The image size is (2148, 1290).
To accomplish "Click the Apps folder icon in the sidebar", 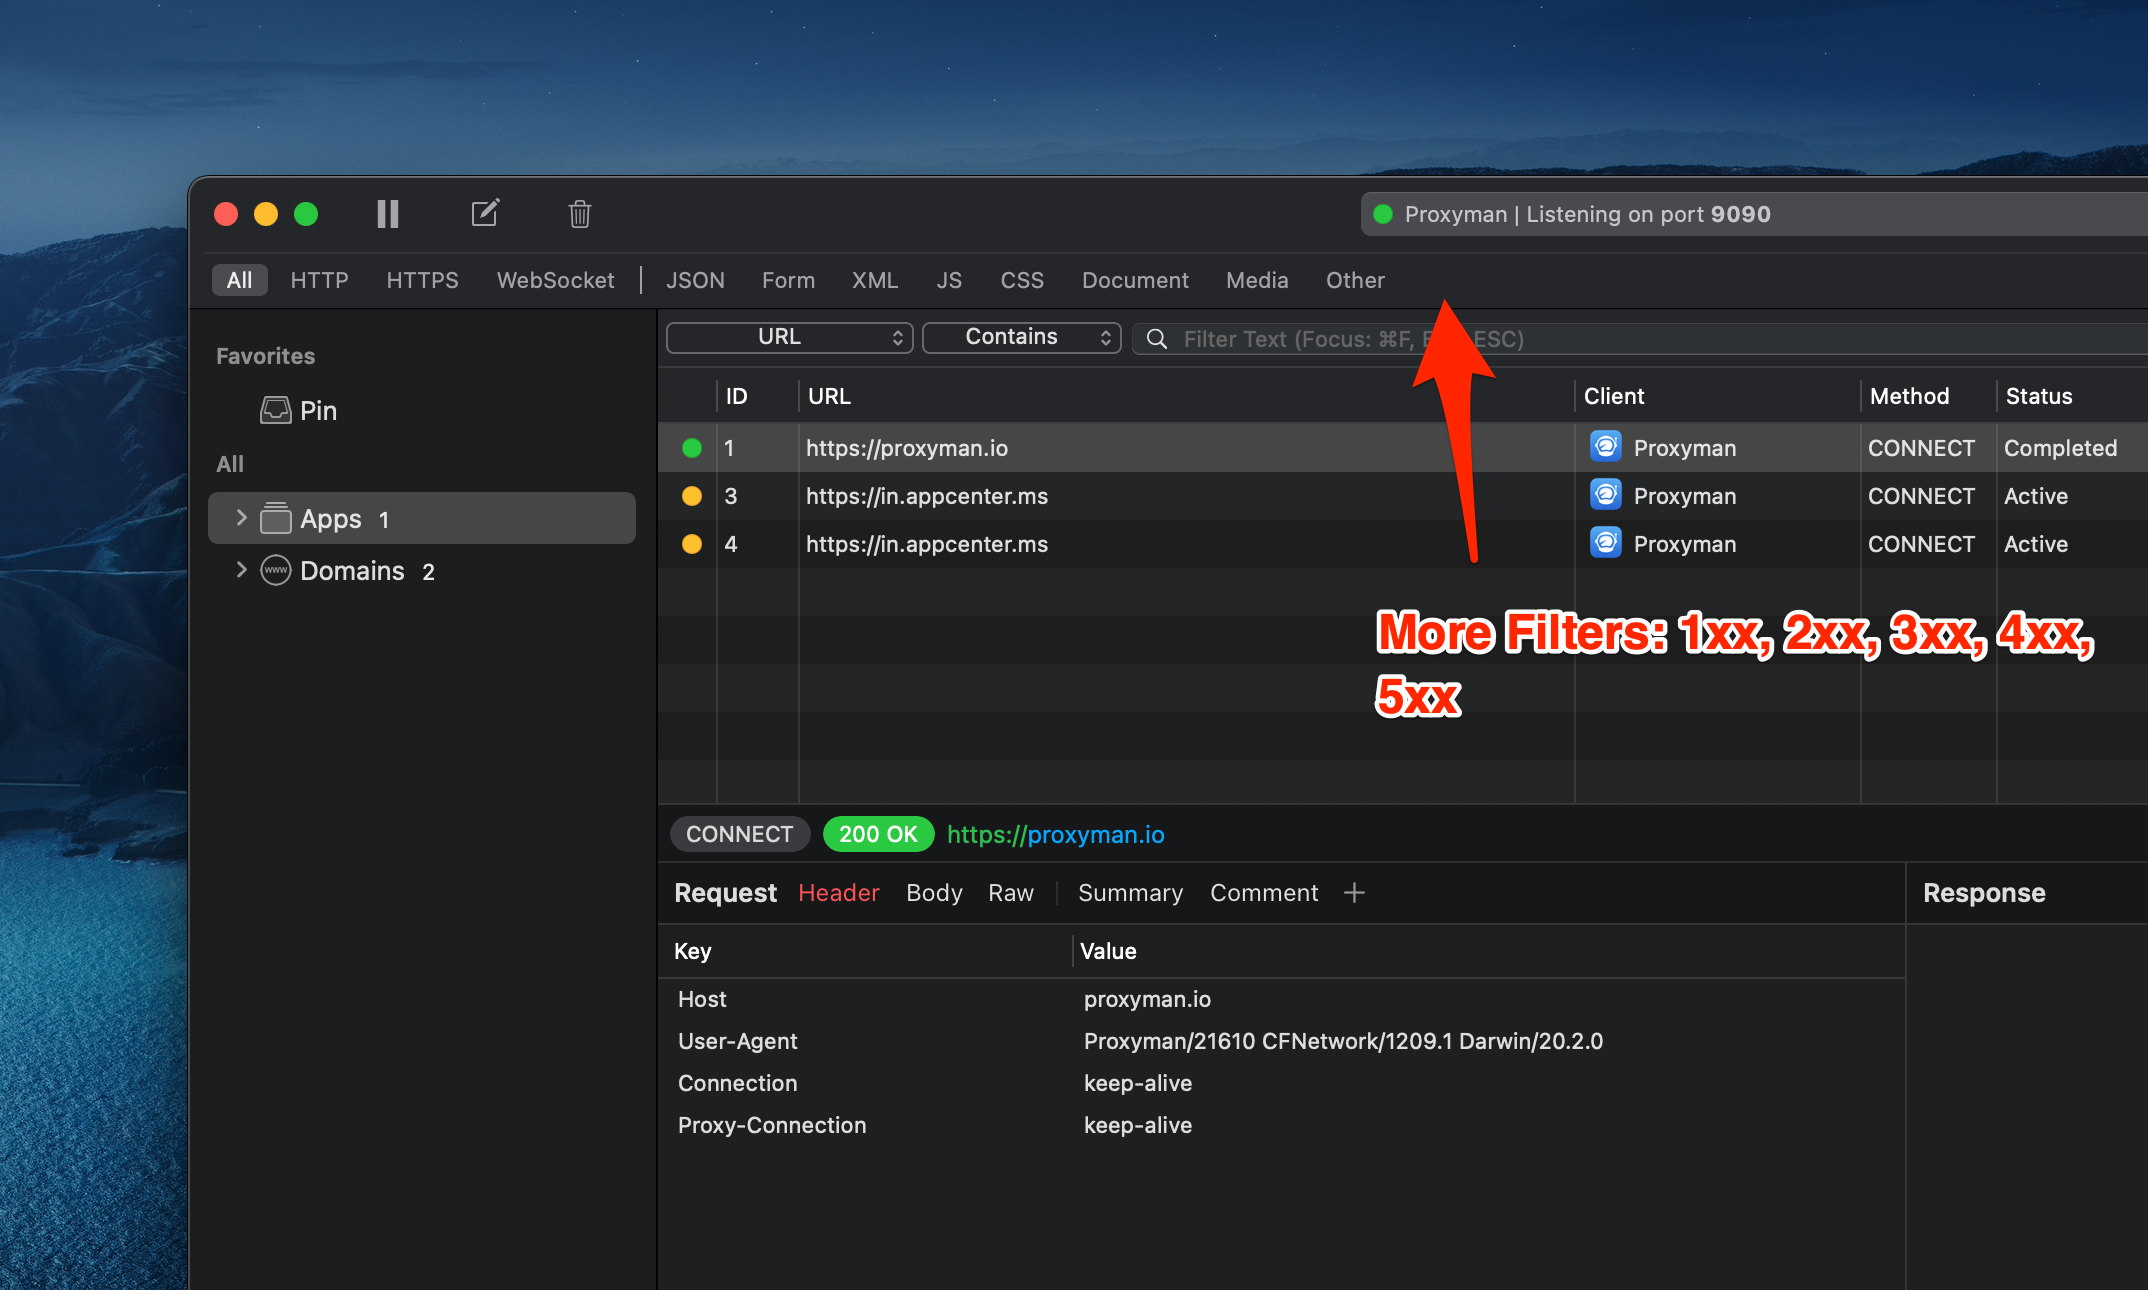I will pyautogui.click(x=275, y=518).
